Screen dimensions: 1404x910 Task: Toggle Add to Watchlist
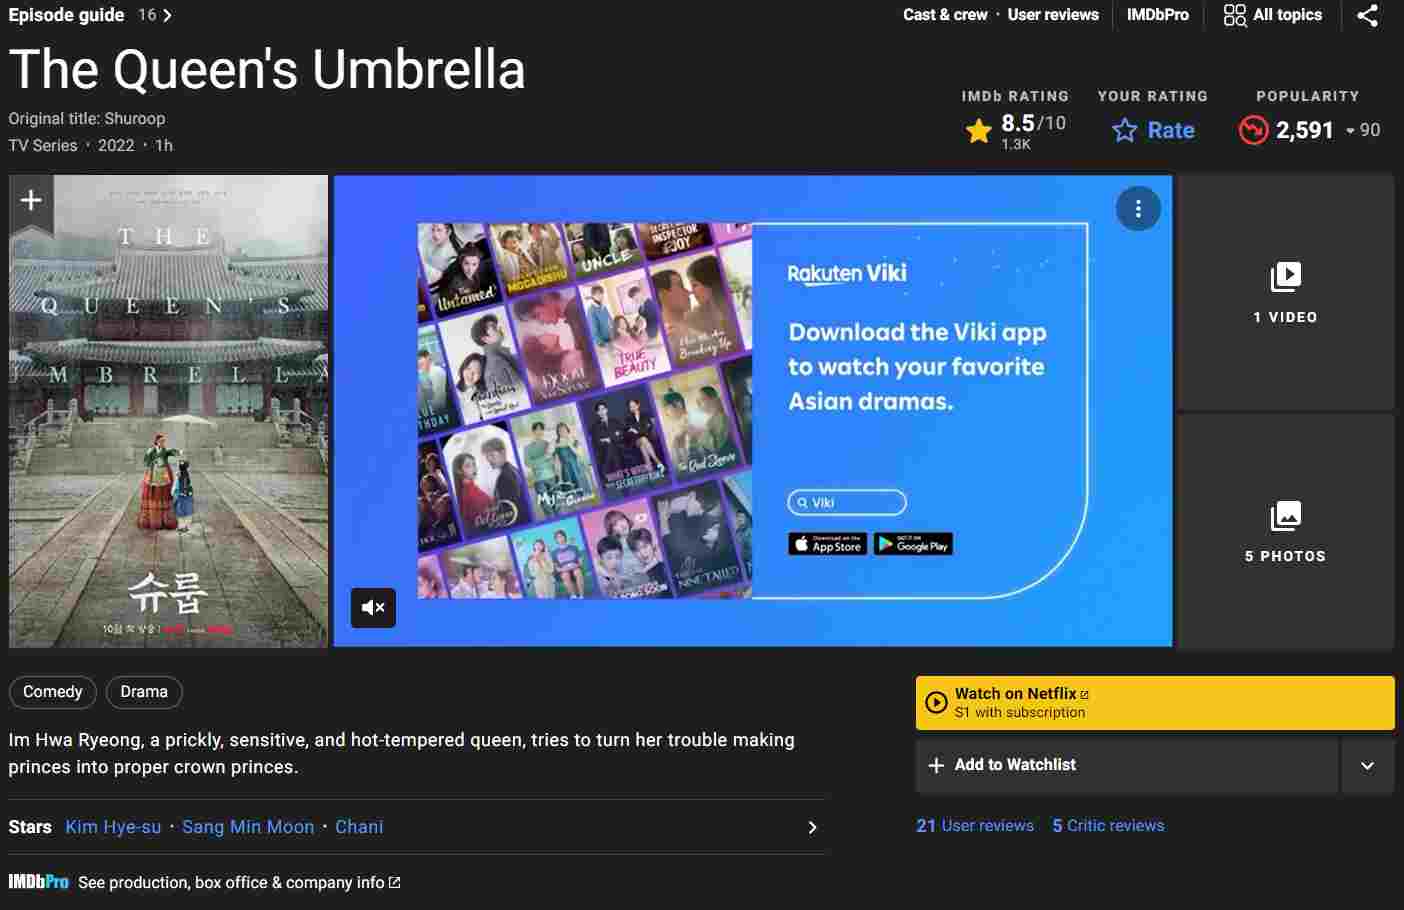point(1126,765)
